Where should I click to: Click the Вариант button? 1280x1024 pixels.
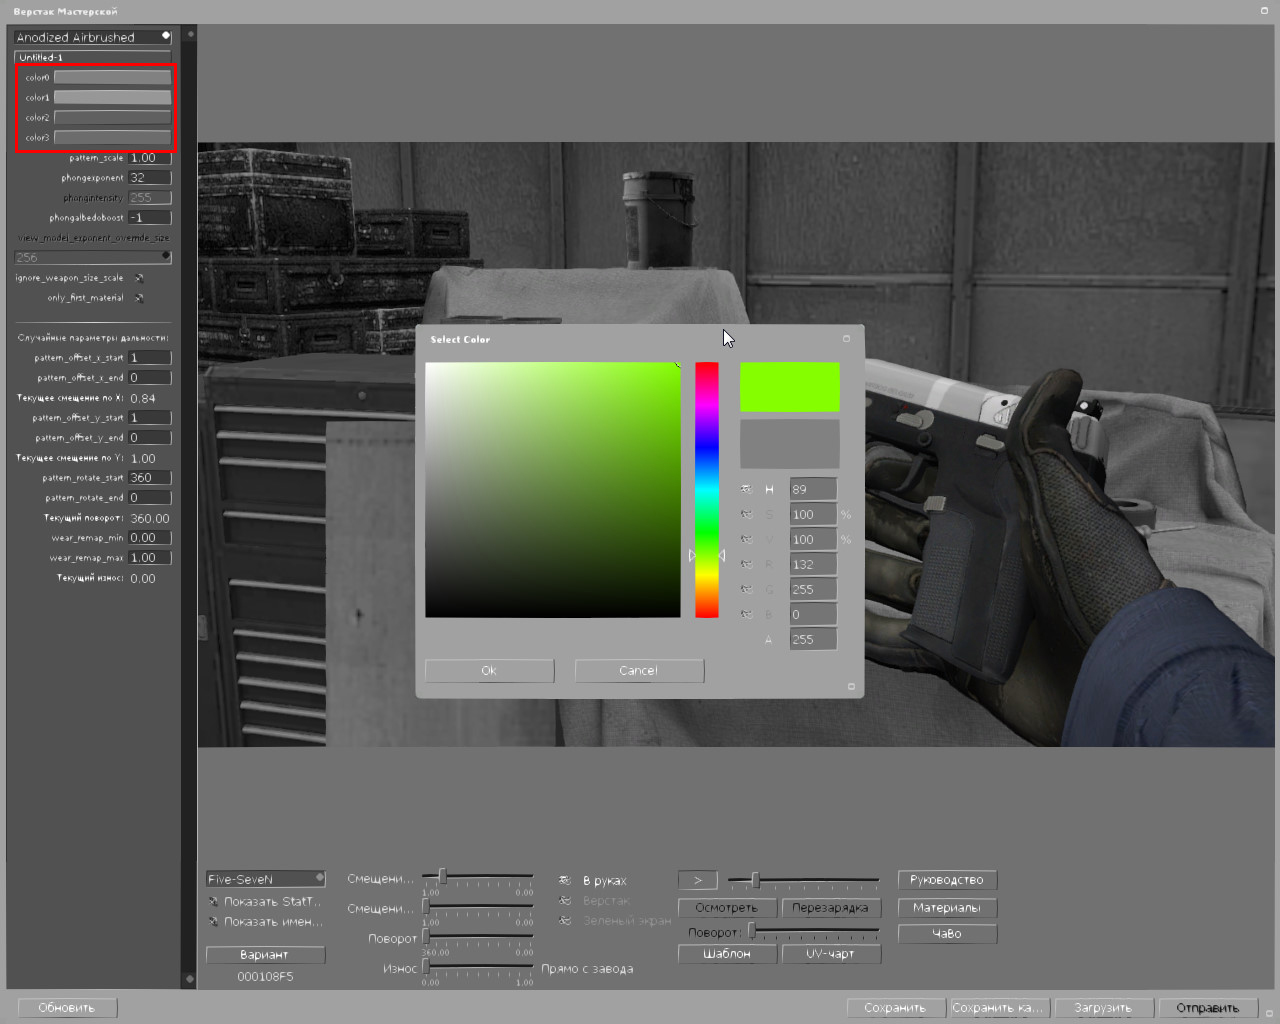click(x=265, y=955)
